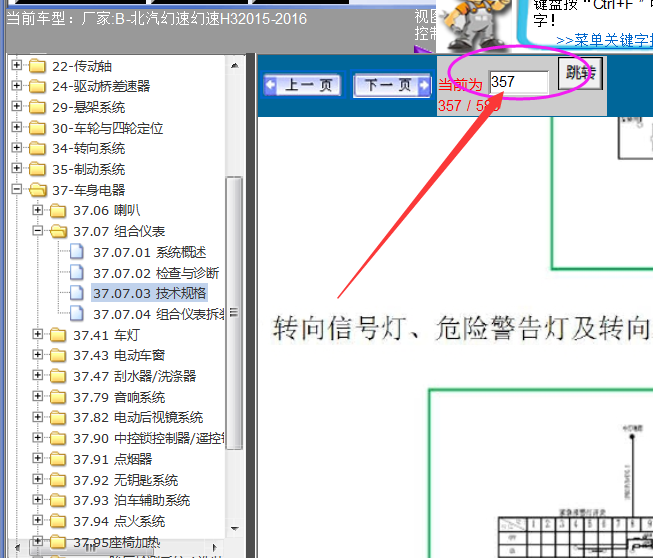Click the 37.94 点火系统 folder icon

(58, 521)
